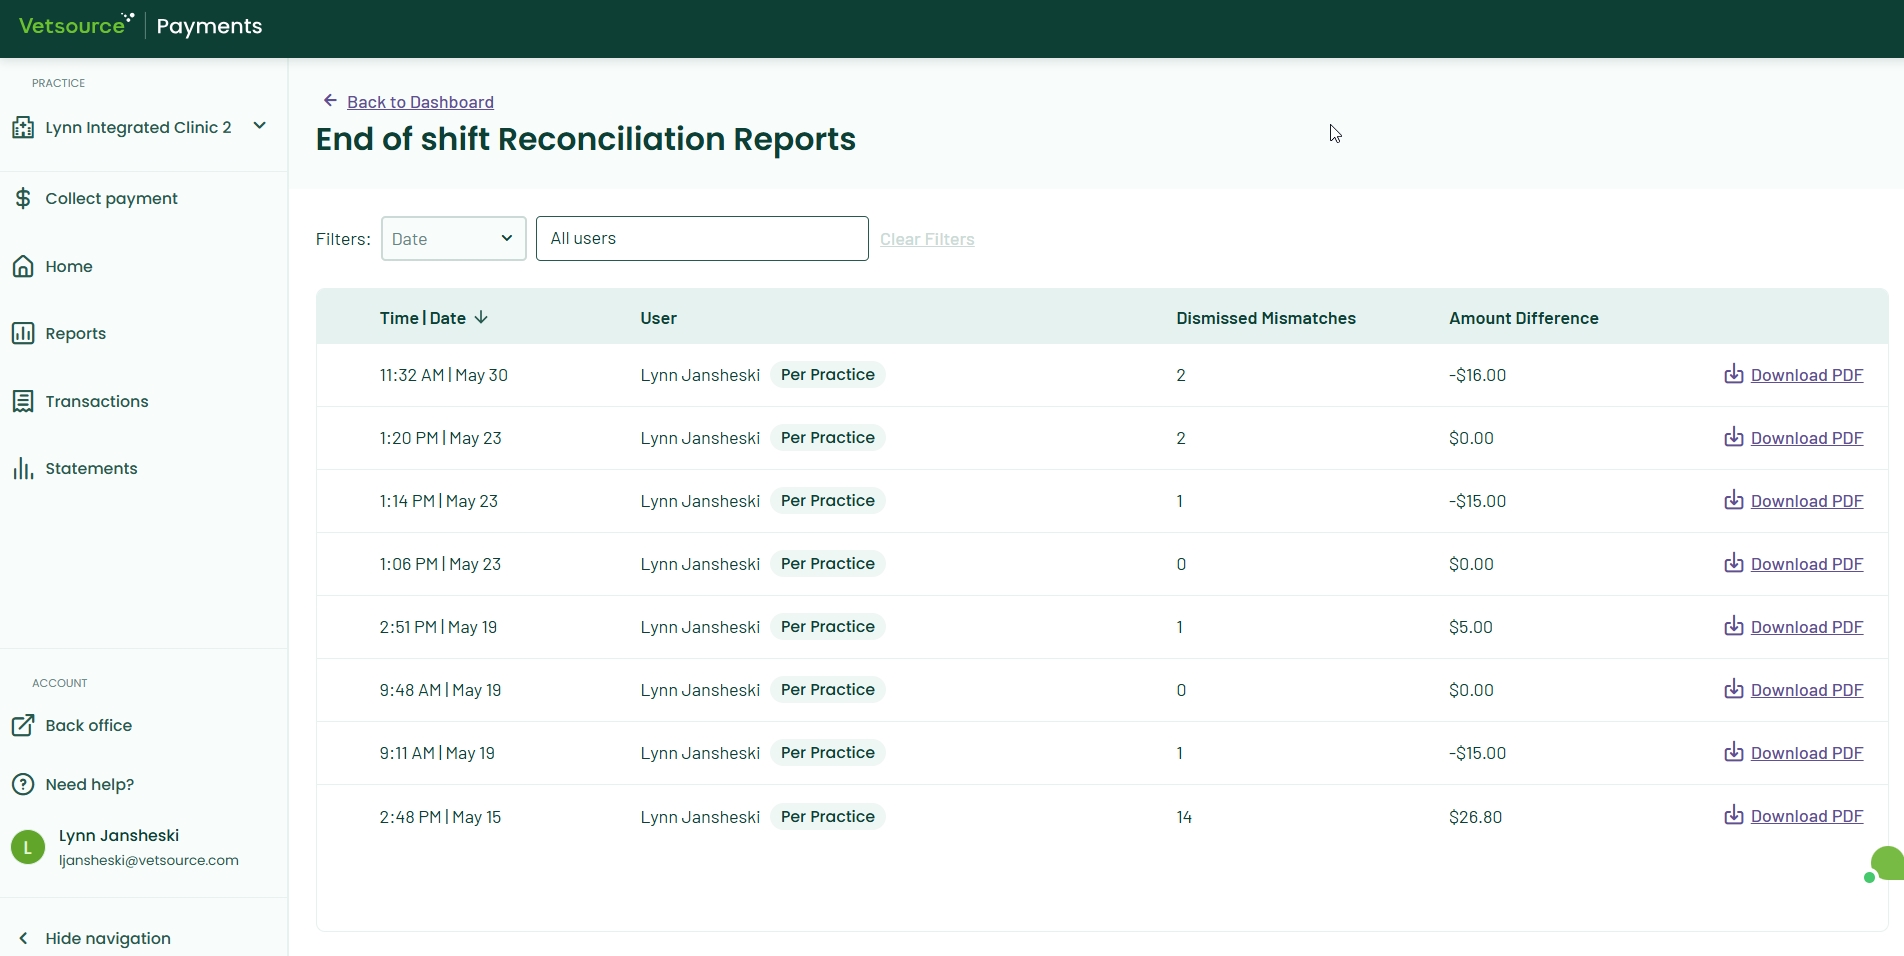Follow the Back to Dashboard link
The height and width of the screenshot is (956, 1904).
coord(420,102)
